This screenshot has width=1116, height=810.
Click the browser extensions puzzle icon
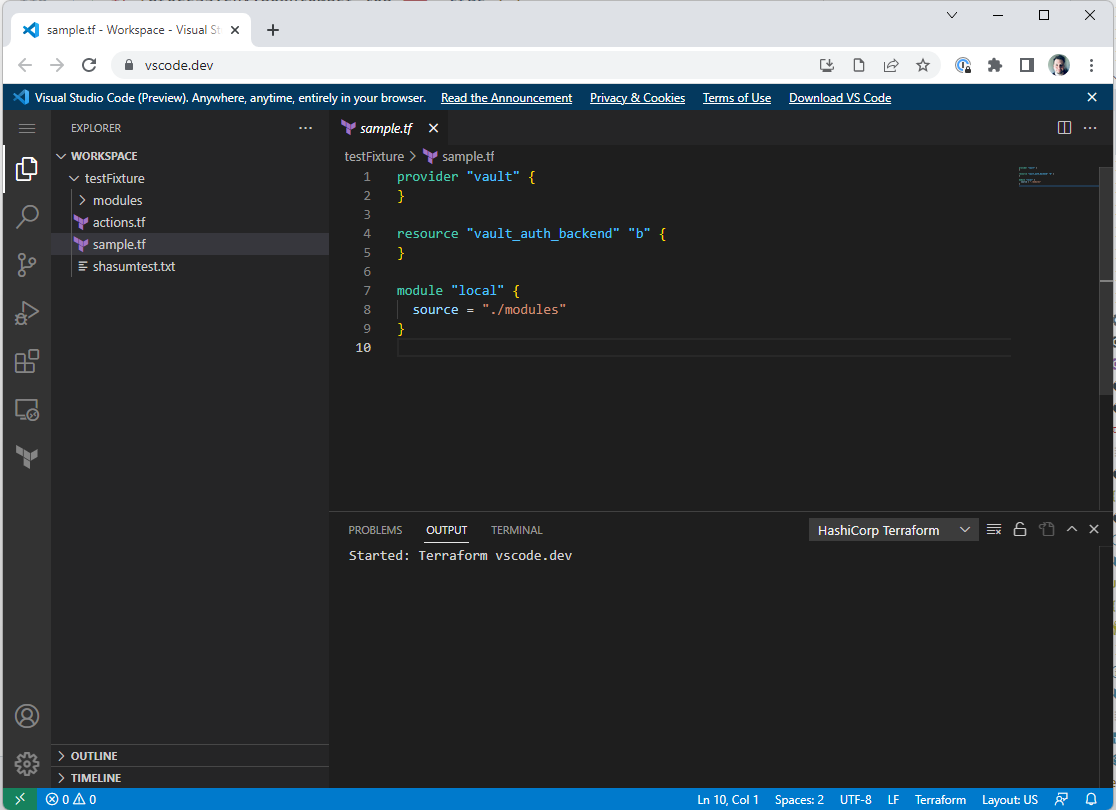(x=994, y=65)
